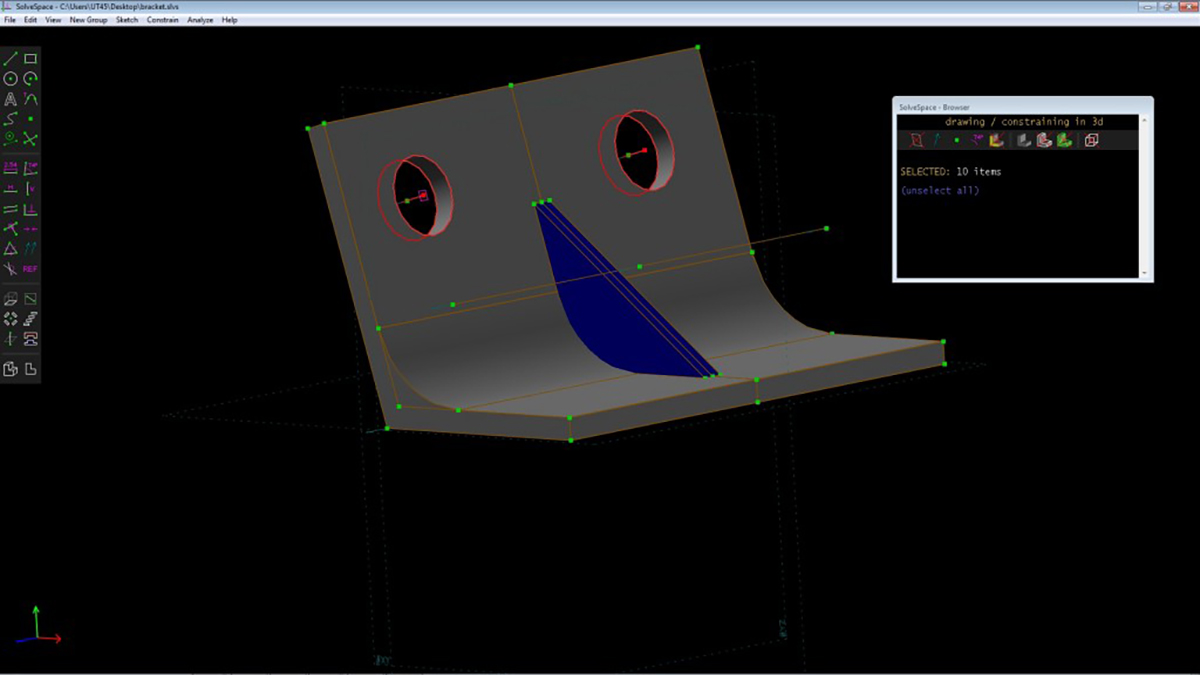Toggle hidden lines display in Browser toolbar
The height and width of the screenshot is (675, 1200).
point(1091,140)
